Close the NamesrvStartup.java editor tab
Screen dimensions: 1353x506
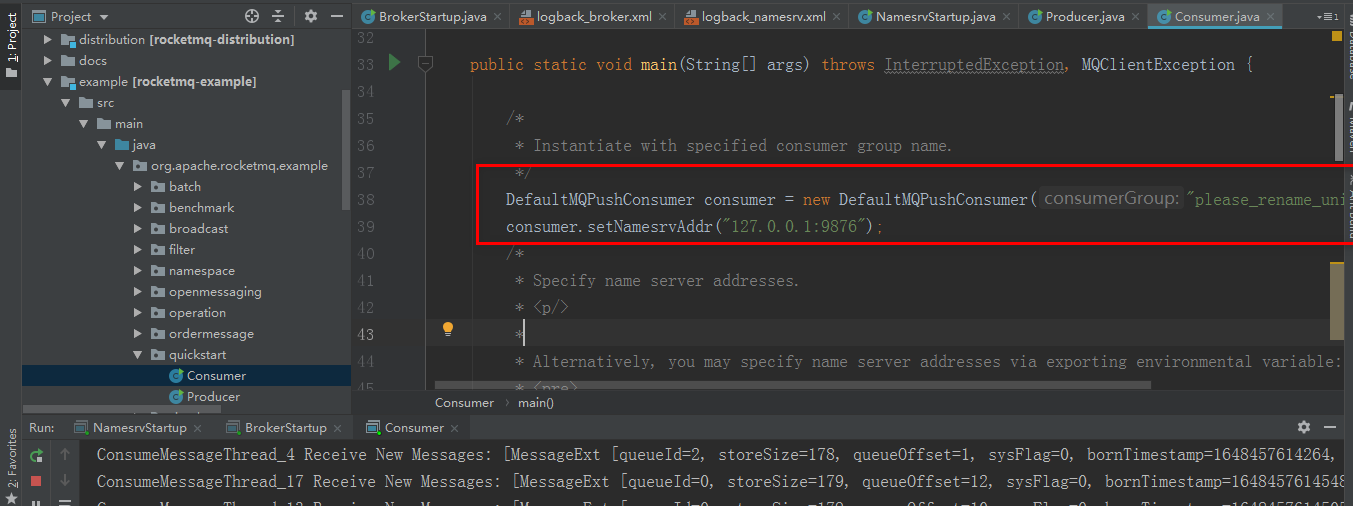(x=1006, y=17)
